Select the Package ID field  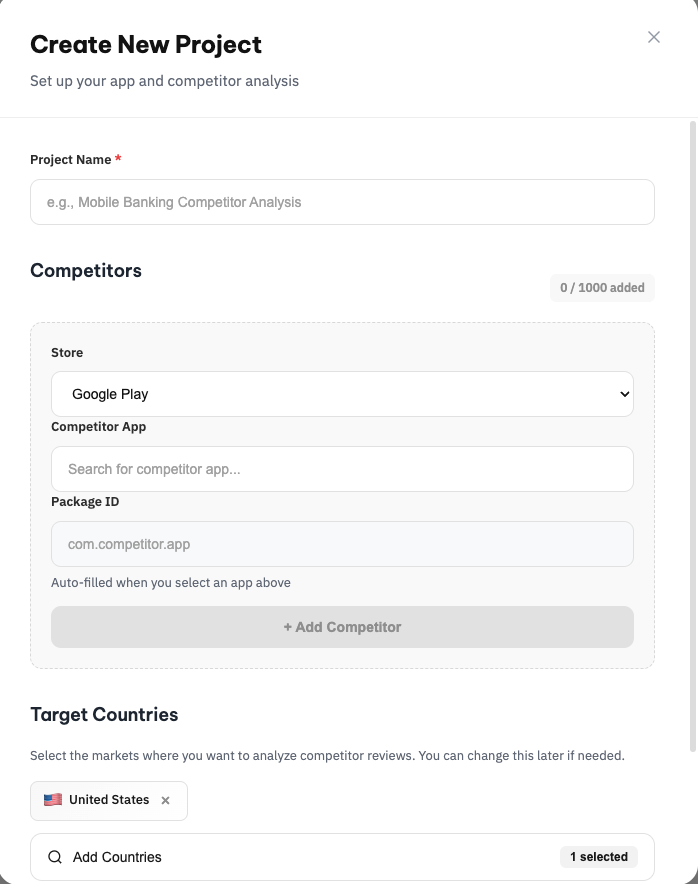342,544
